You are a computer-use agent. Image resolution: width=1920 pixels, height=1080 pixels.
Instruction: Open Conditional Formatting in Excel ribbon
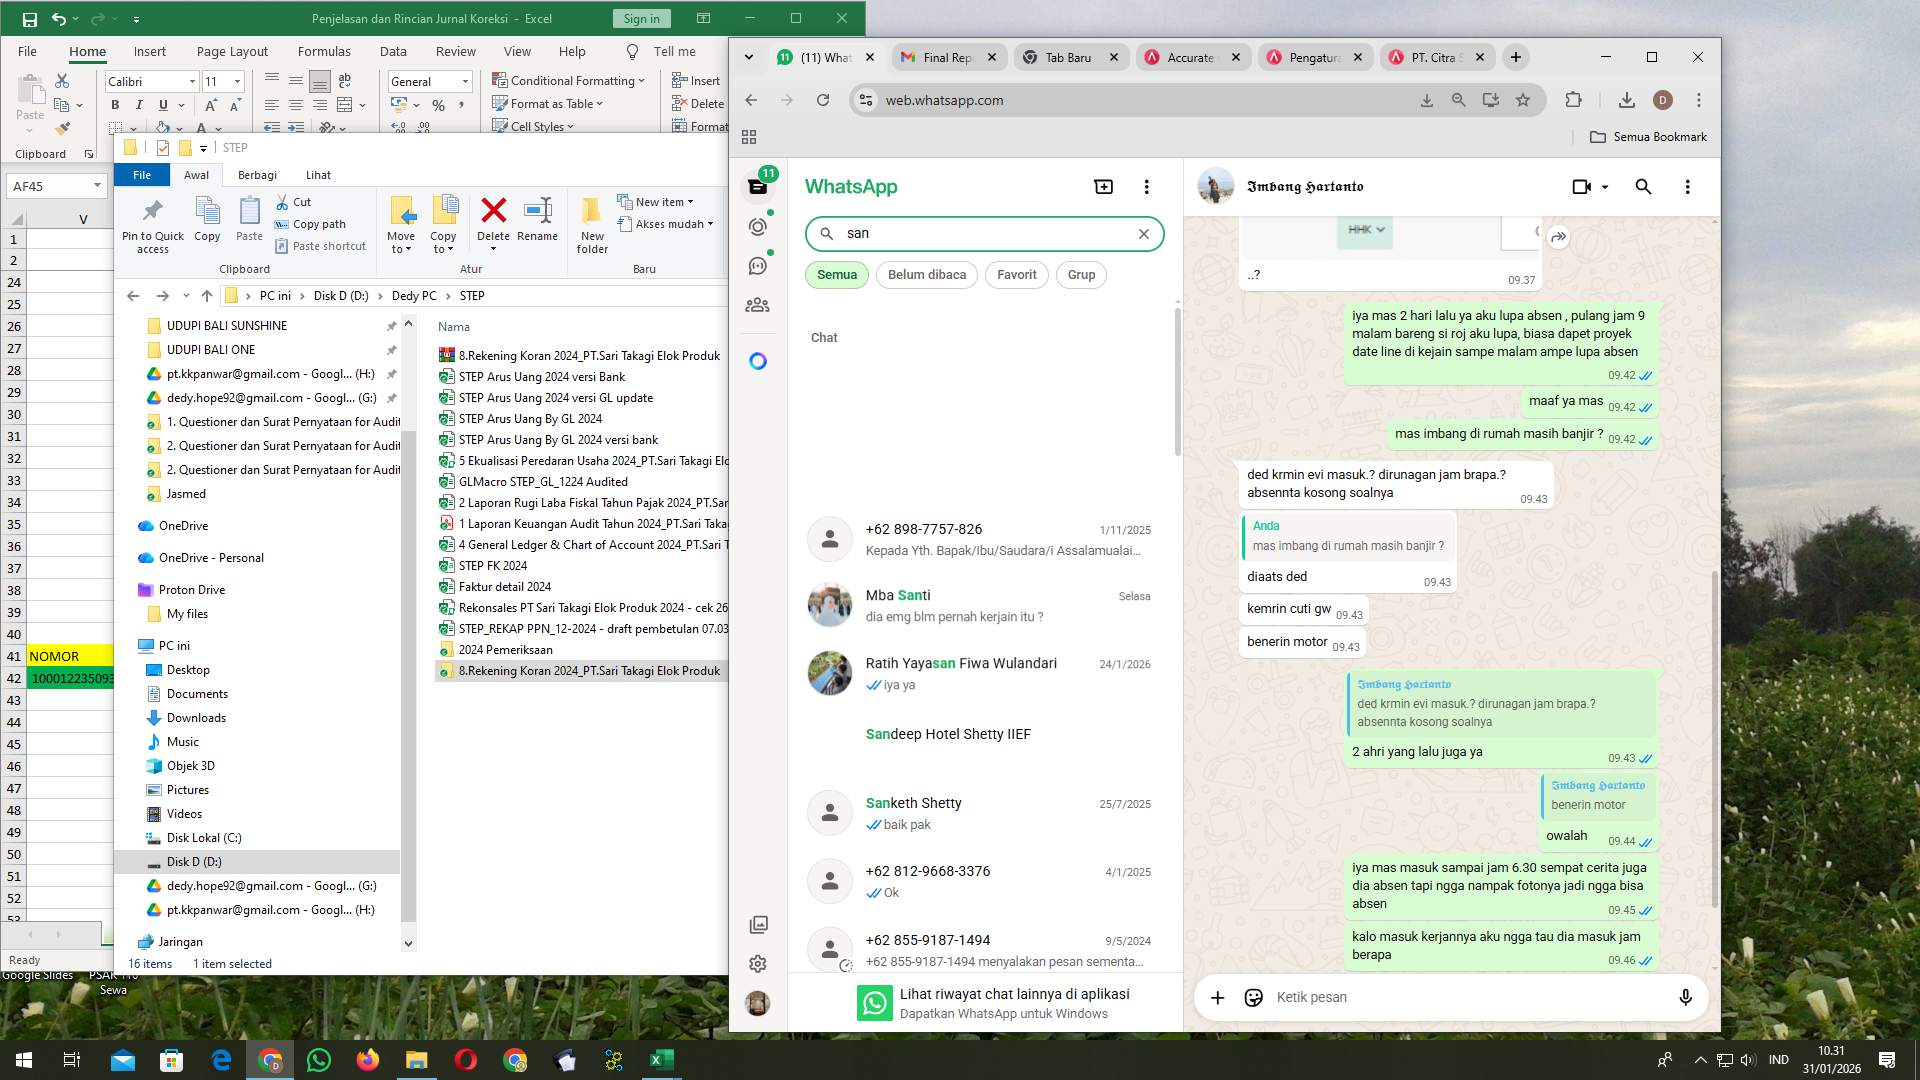pos(568,81)
